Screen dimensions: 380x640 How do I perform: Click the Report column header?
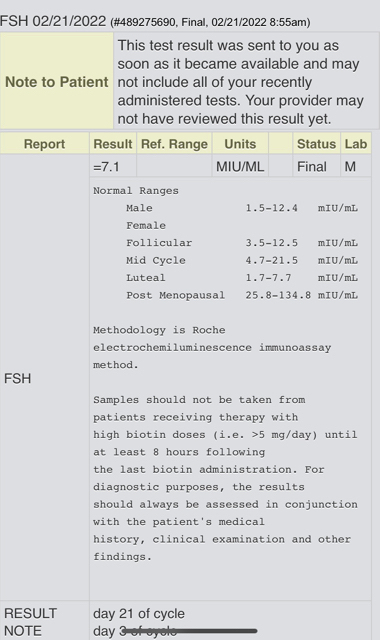point(44,144)
